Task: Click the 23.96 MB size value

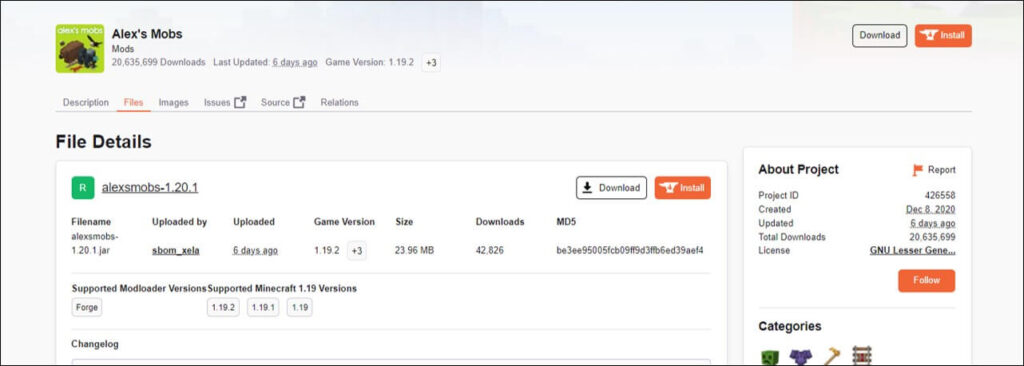Action: 415,250
